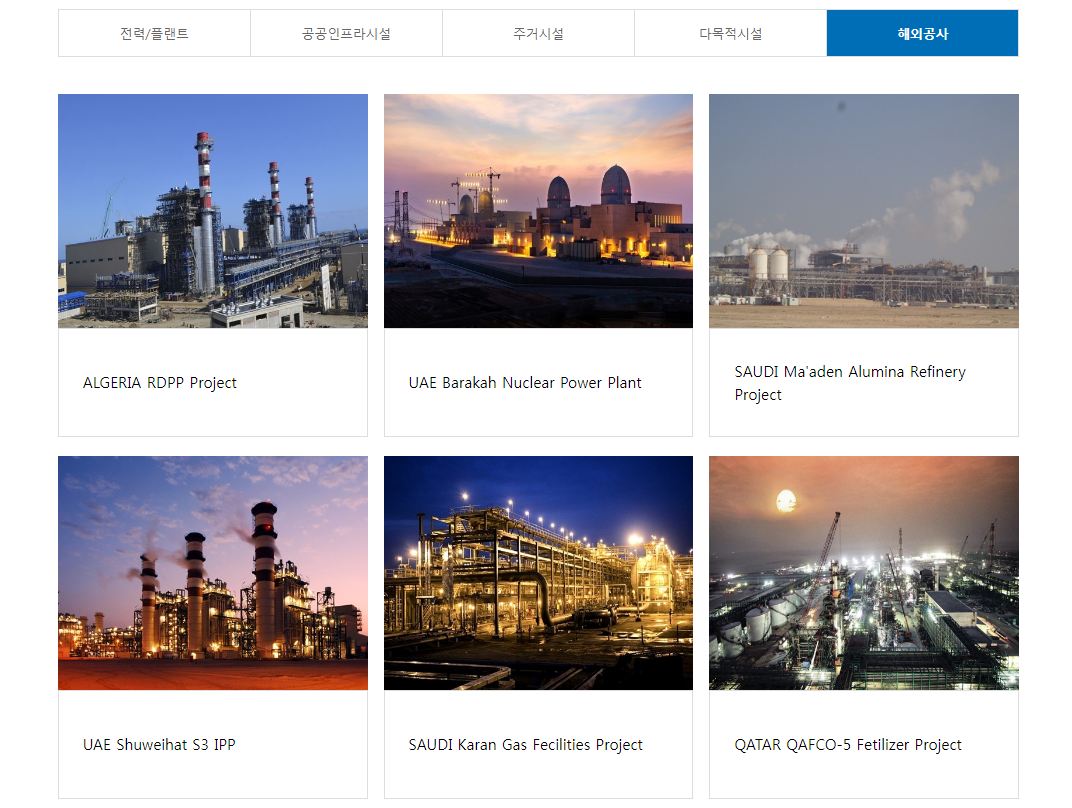1072x808 pixels.
Task: Click the "ALGERIA RDPP Project" title text
Action: 160,383
